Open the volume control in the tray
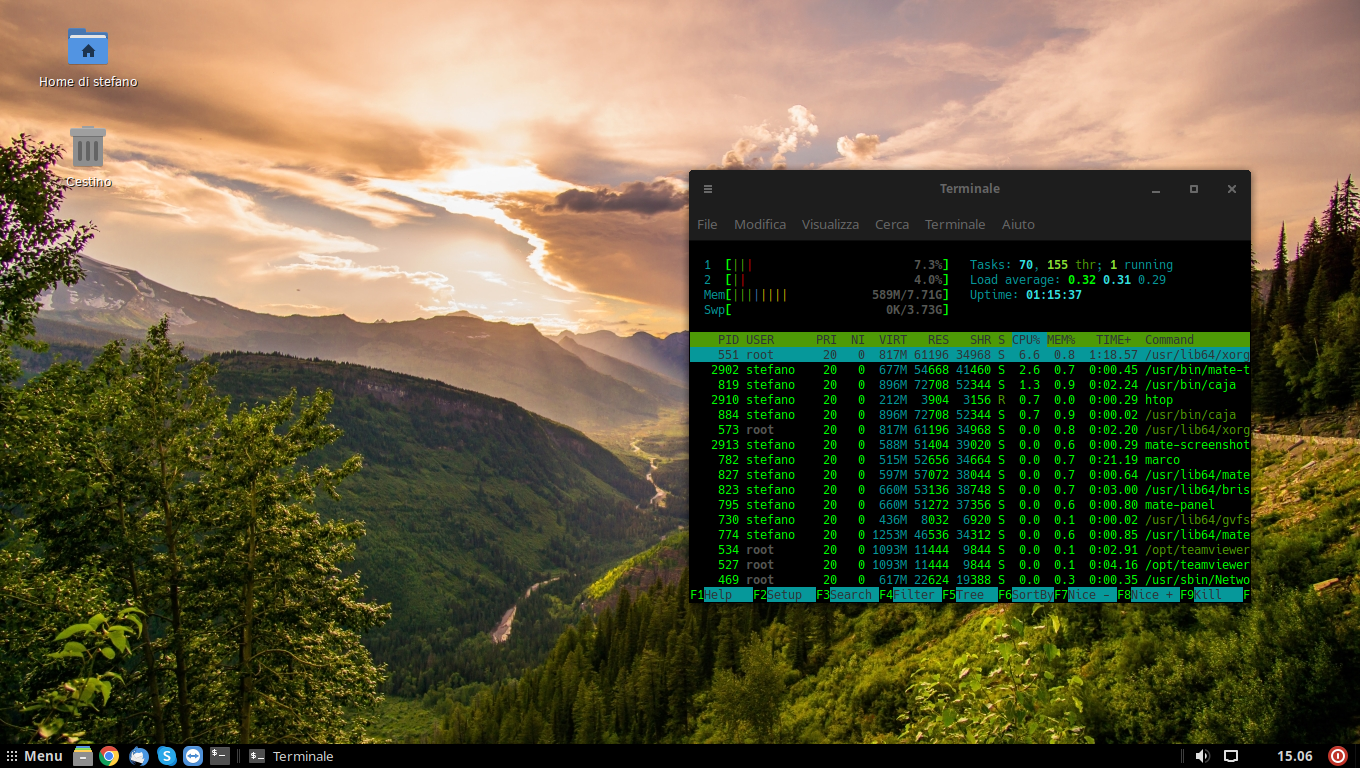 [1203, 756]
